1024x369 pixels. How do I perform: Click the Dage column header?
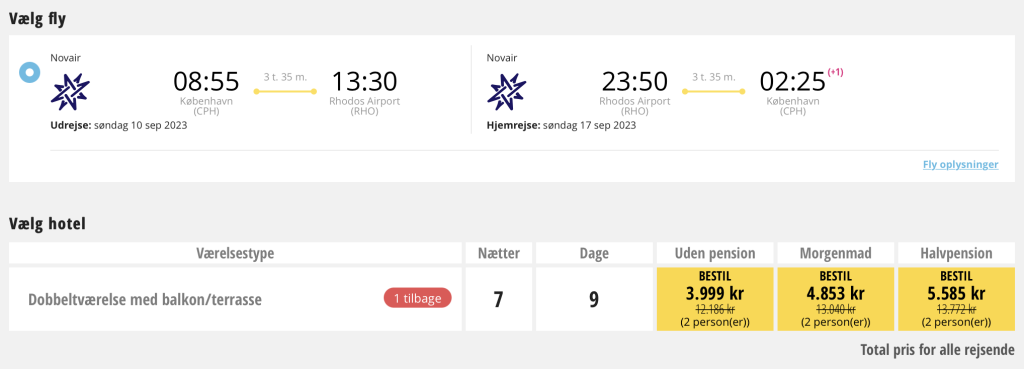click(594, 253)
